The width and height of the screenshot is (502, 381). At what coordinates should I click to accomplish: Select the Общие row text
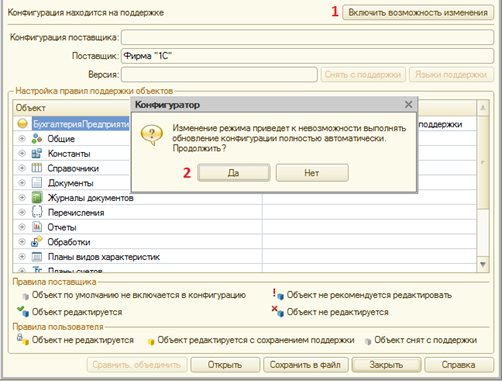(61, 139)
